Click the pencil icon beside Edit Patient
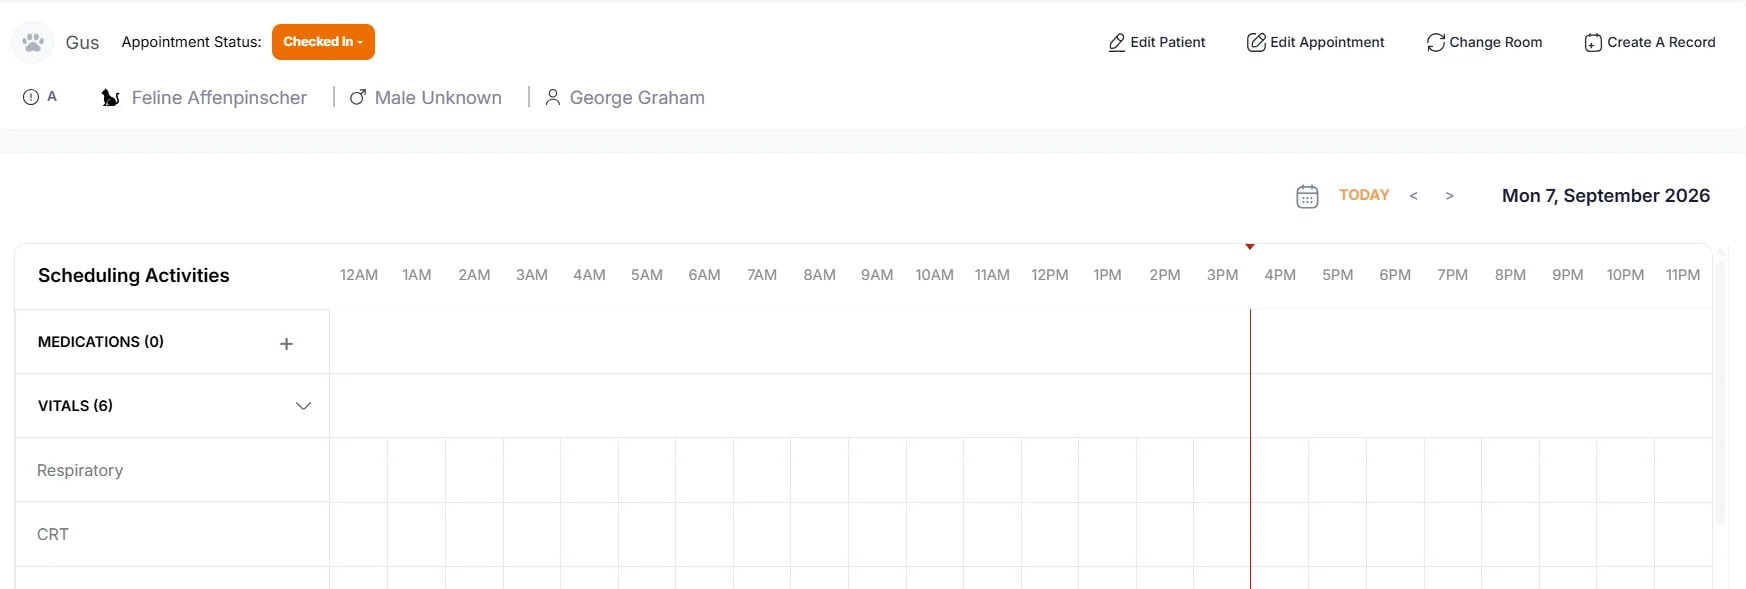Viewport: 1746px width, 589px height. tap(1117, 43)
